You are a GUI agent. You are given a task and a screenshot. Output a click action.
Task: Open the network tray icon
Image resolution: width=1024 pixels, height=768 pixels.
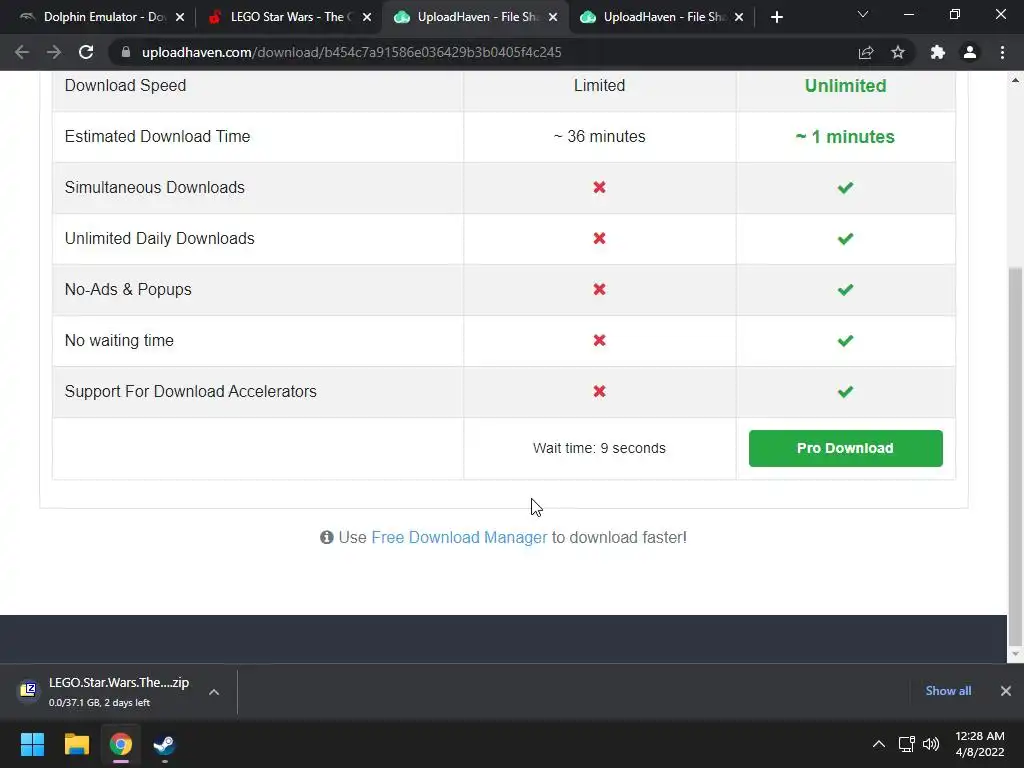906,744
